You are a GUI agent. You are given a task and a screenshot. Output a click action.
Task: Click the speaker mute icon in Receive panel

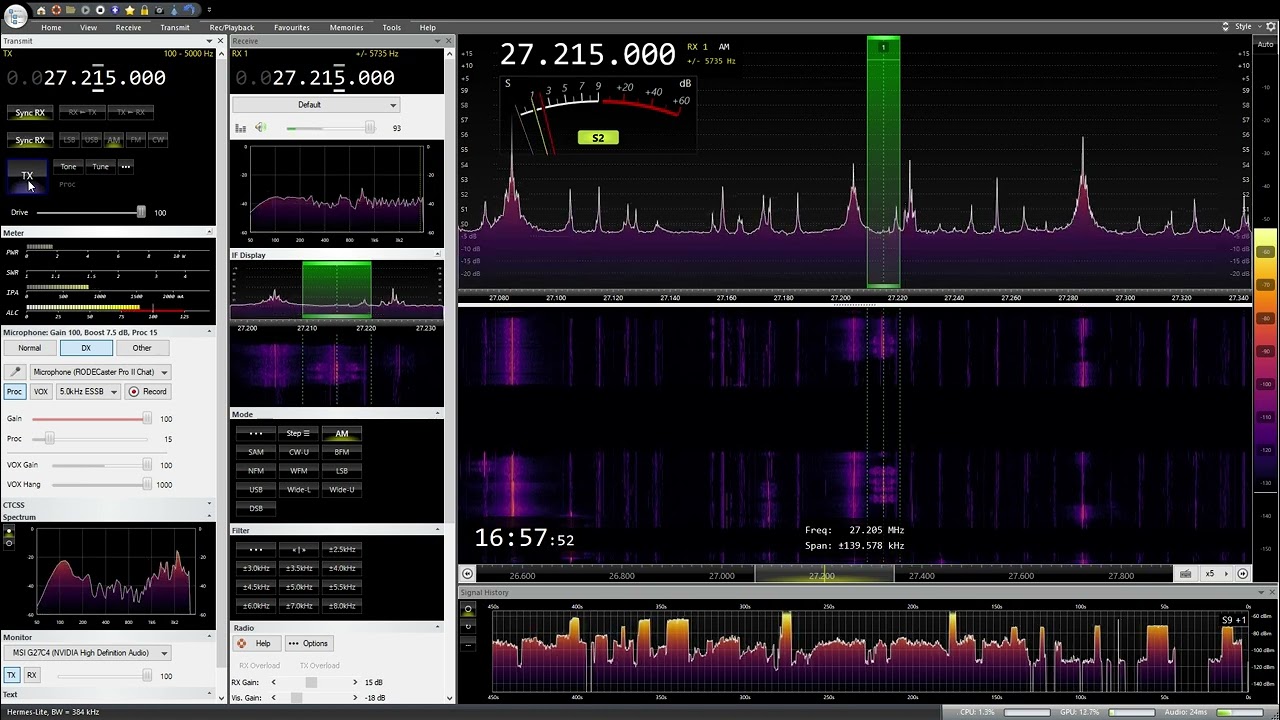[260, 128]
